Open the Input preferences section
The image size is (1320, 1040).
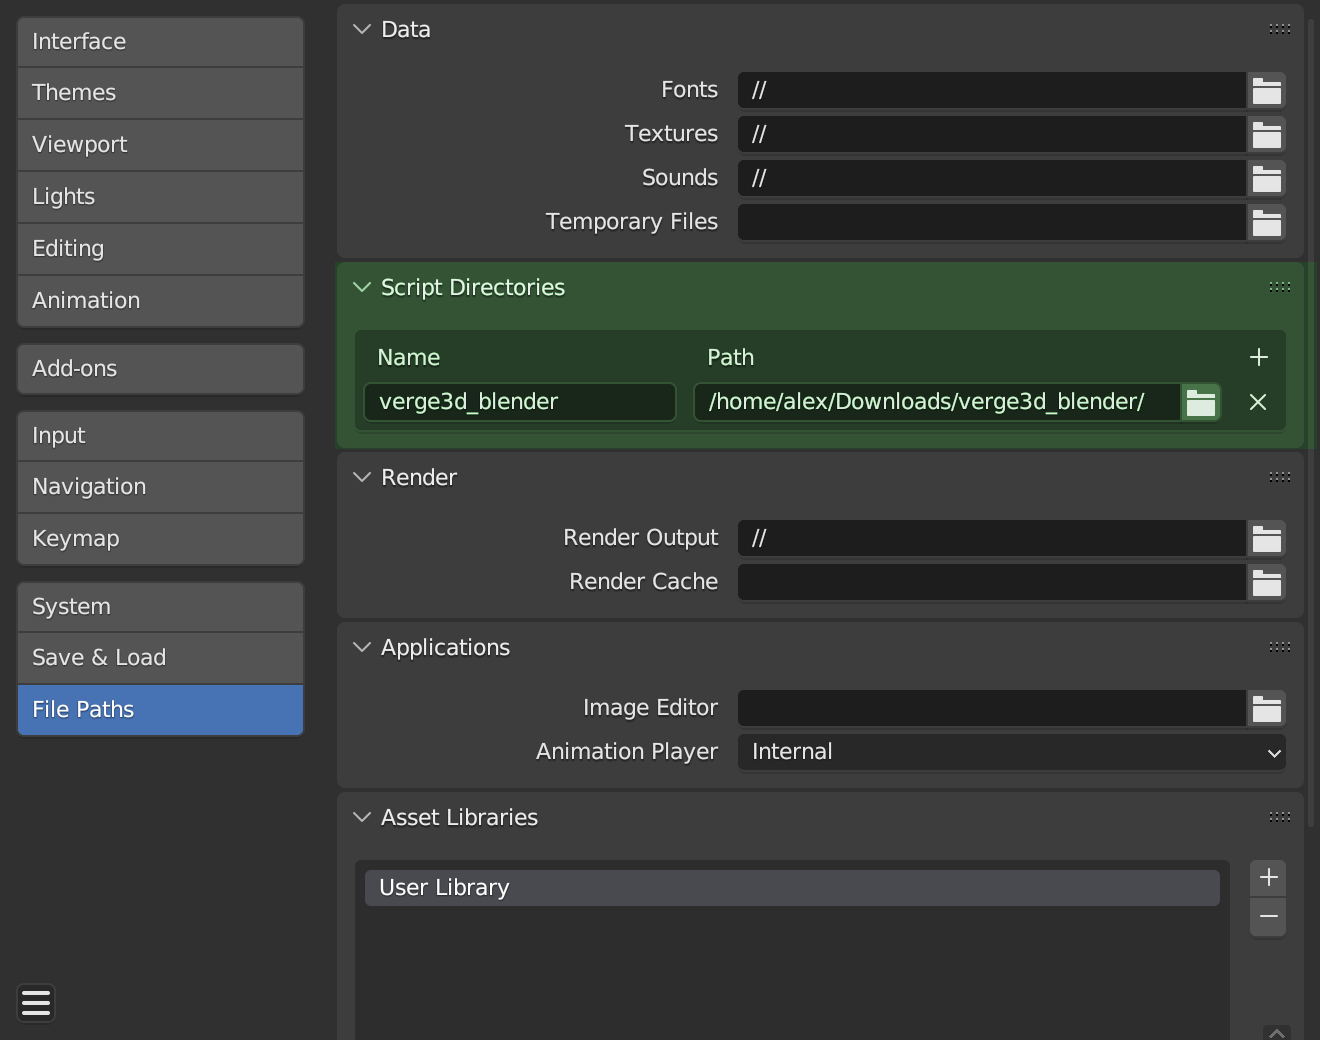coord(160,436)
